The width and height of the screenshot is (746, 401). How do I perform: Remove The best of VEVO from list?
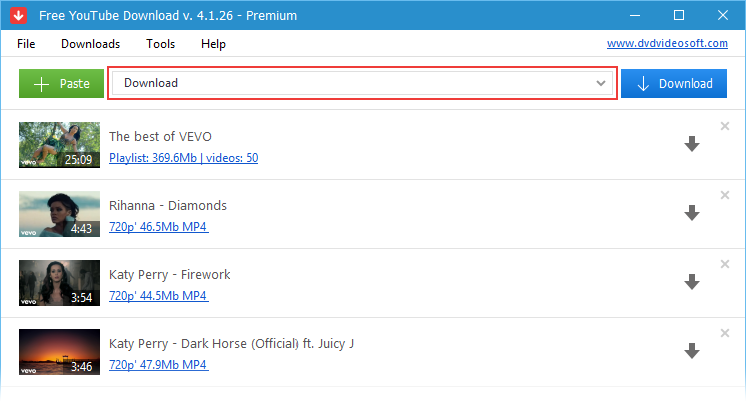coord(725,126)
